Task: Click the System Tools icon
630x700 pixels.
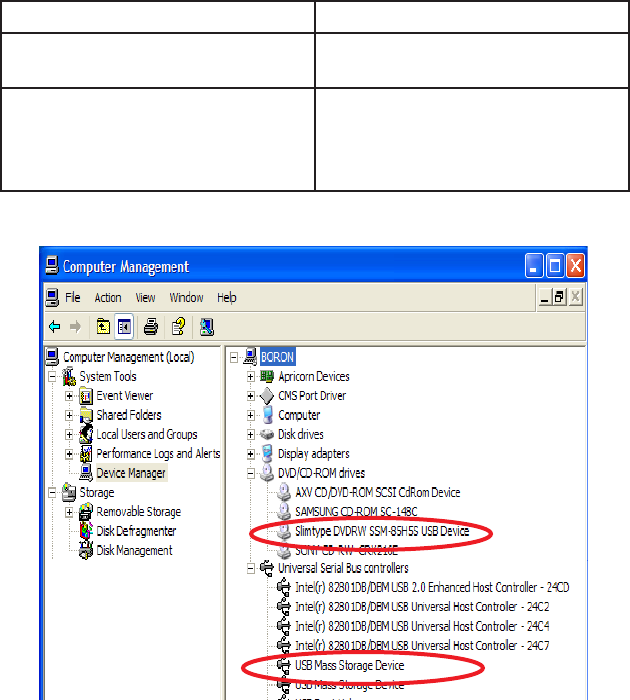Action: coord(69,376)
